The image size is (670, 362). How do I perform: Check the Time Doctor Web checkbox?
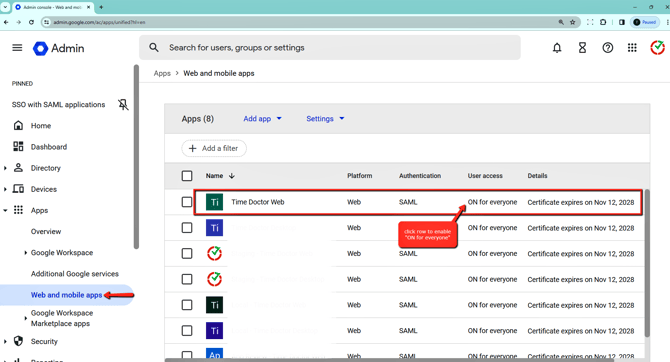tap(187, 202)
